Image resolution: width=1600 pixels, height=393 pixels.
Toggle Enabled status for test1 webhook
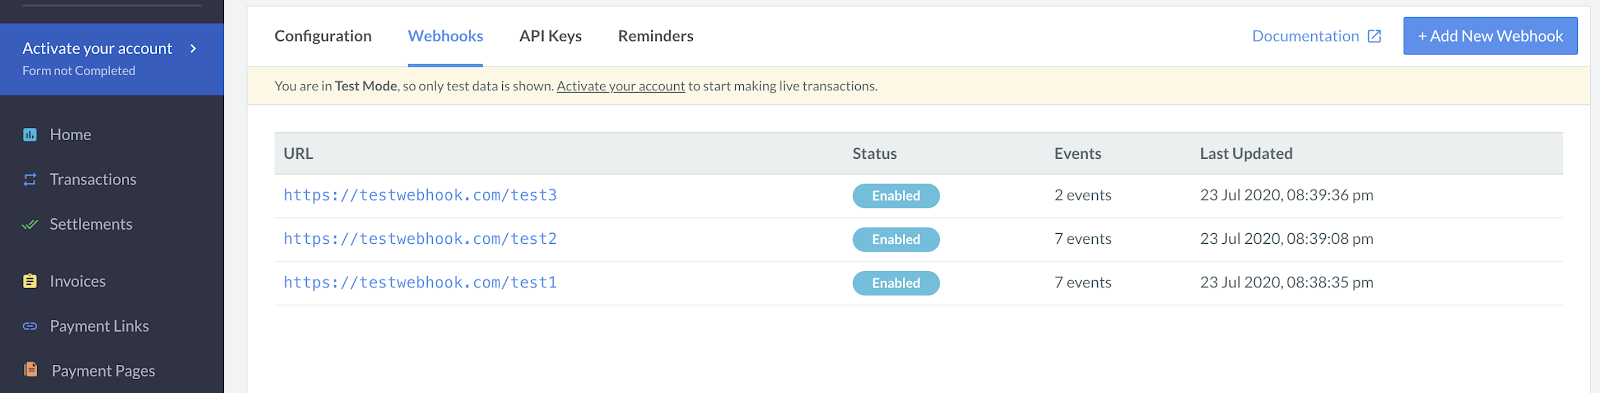click(x=896, y=284)
